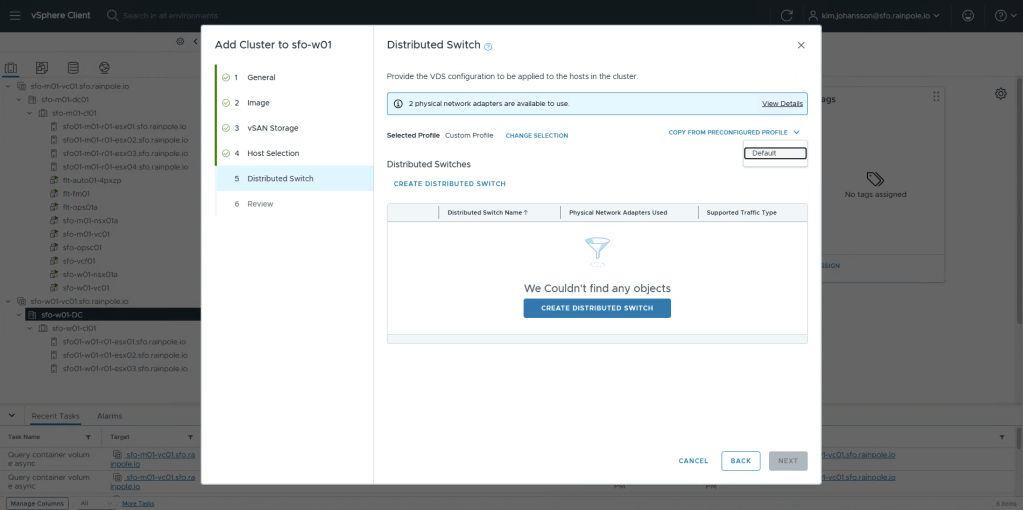
Task: Click the settings gear icon on right
Action: [x=1000, y=93]
